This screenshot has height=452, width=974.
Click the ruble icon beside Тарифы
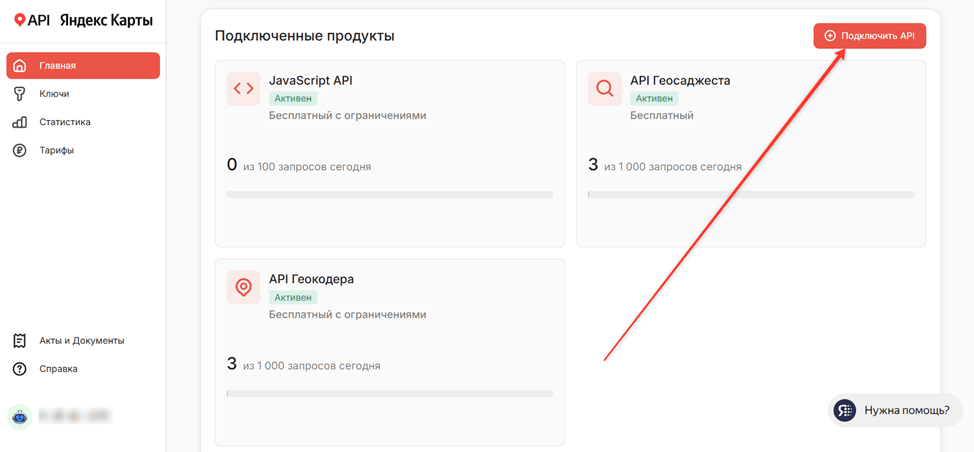point(20,150)
